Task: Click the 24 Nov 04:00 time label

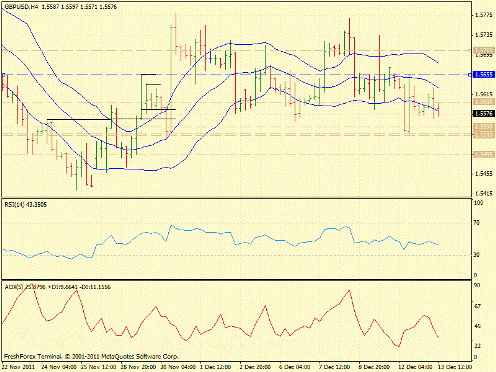Action: (60, 367)
